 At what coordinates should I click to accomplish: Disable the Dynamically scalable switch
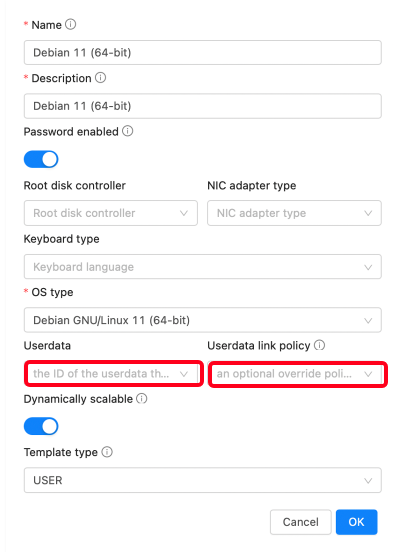[41, 426]
